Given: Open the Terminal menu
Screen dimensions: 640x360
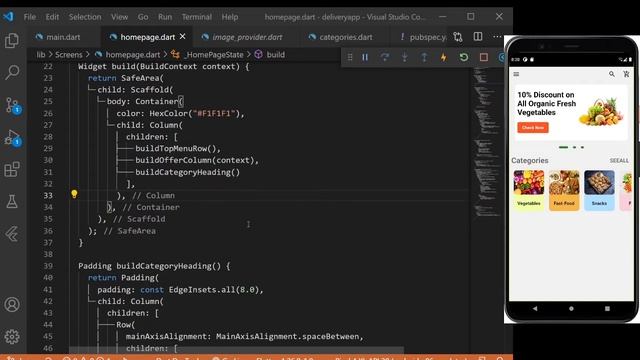Looking at the screenshot, I should 197,17.
